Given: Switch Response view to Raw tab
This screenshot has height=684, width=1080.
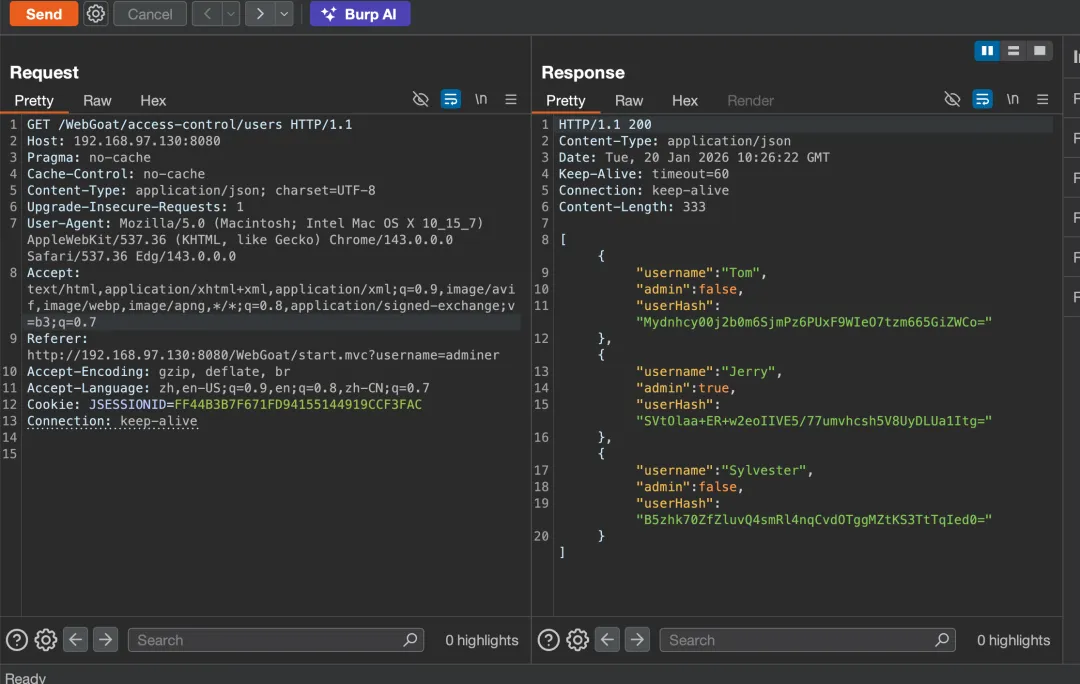Looking at the screenshot, I should click(629, 101).
